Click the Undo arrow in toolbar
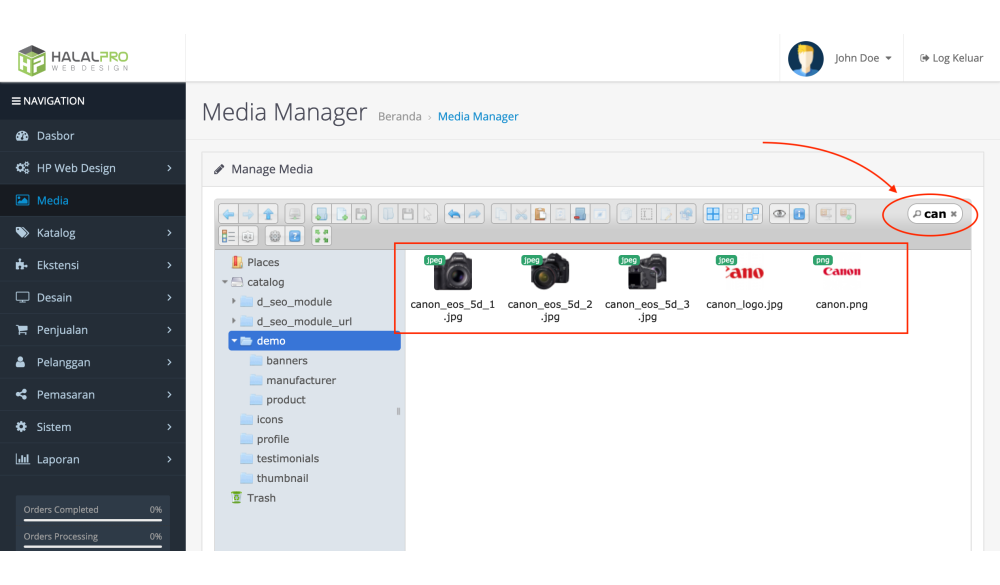Viewport: 1000px width, 585px height. pyautogui.click(x=454, y=214)
